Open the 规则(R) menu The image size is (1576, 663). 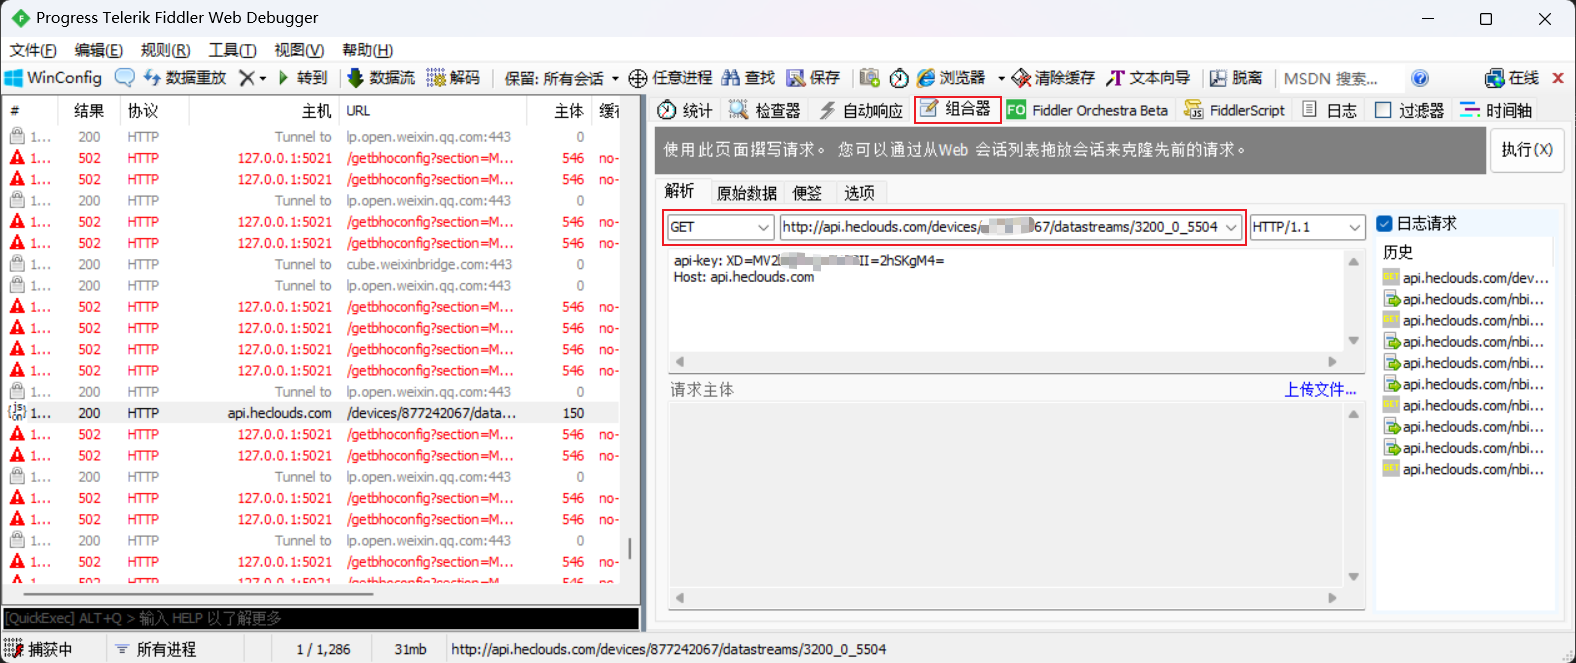[x=166, y=50]
